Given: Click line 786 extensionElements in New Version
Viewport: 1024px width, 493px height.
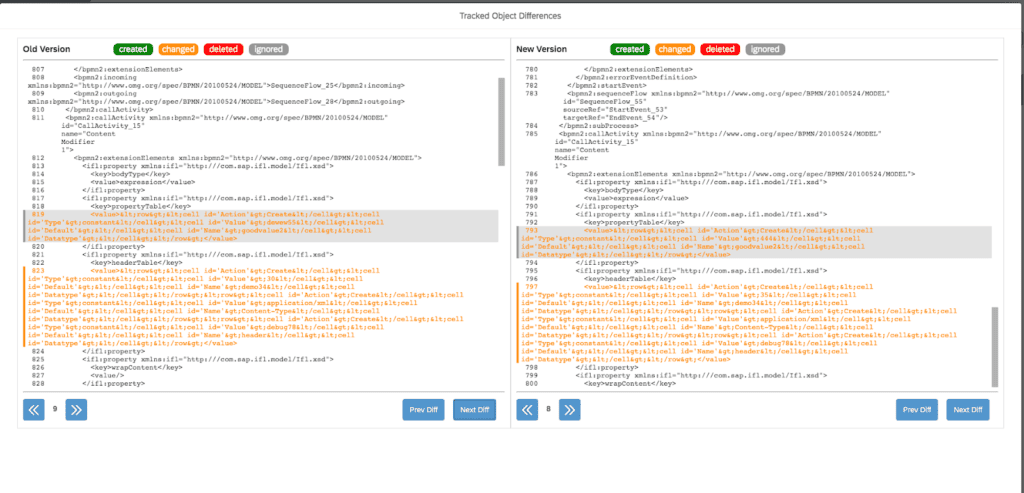Looking at the screenshot, I should (x=741, y=174).
